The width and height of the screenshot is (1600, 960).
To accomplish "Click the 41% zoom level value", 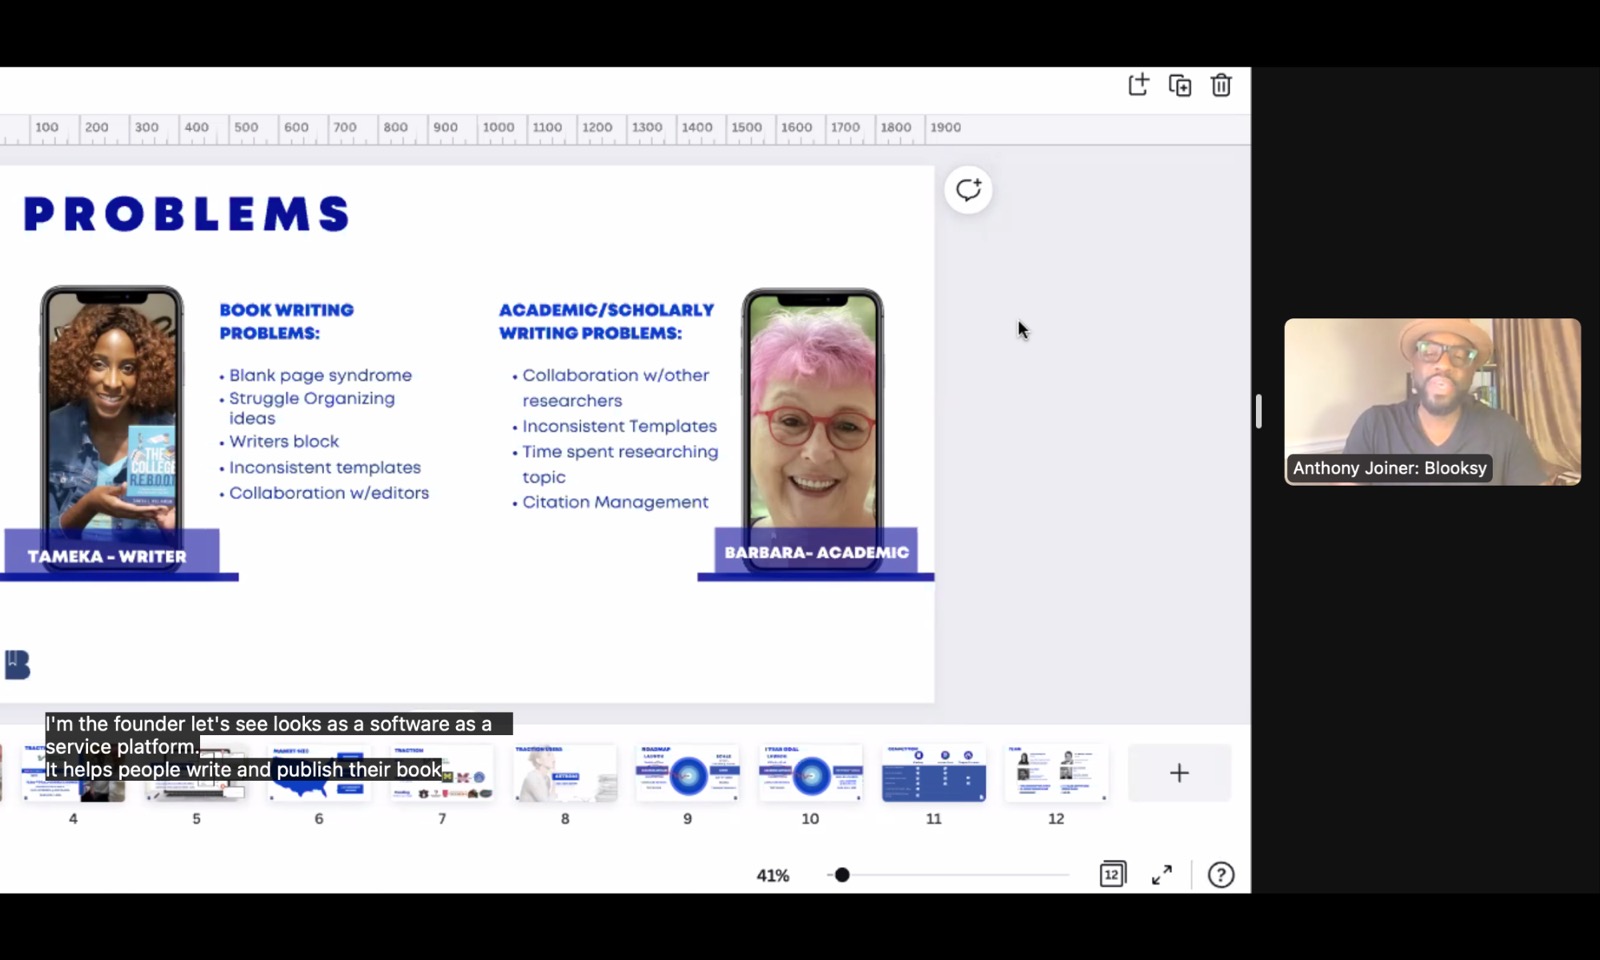I will click(x=773, y=876).
